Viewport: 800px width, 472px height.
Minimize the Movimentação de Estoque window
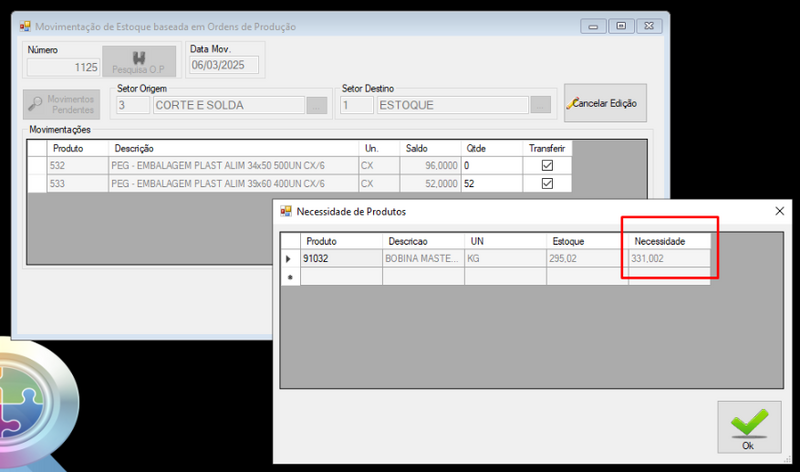pos(593,26)
